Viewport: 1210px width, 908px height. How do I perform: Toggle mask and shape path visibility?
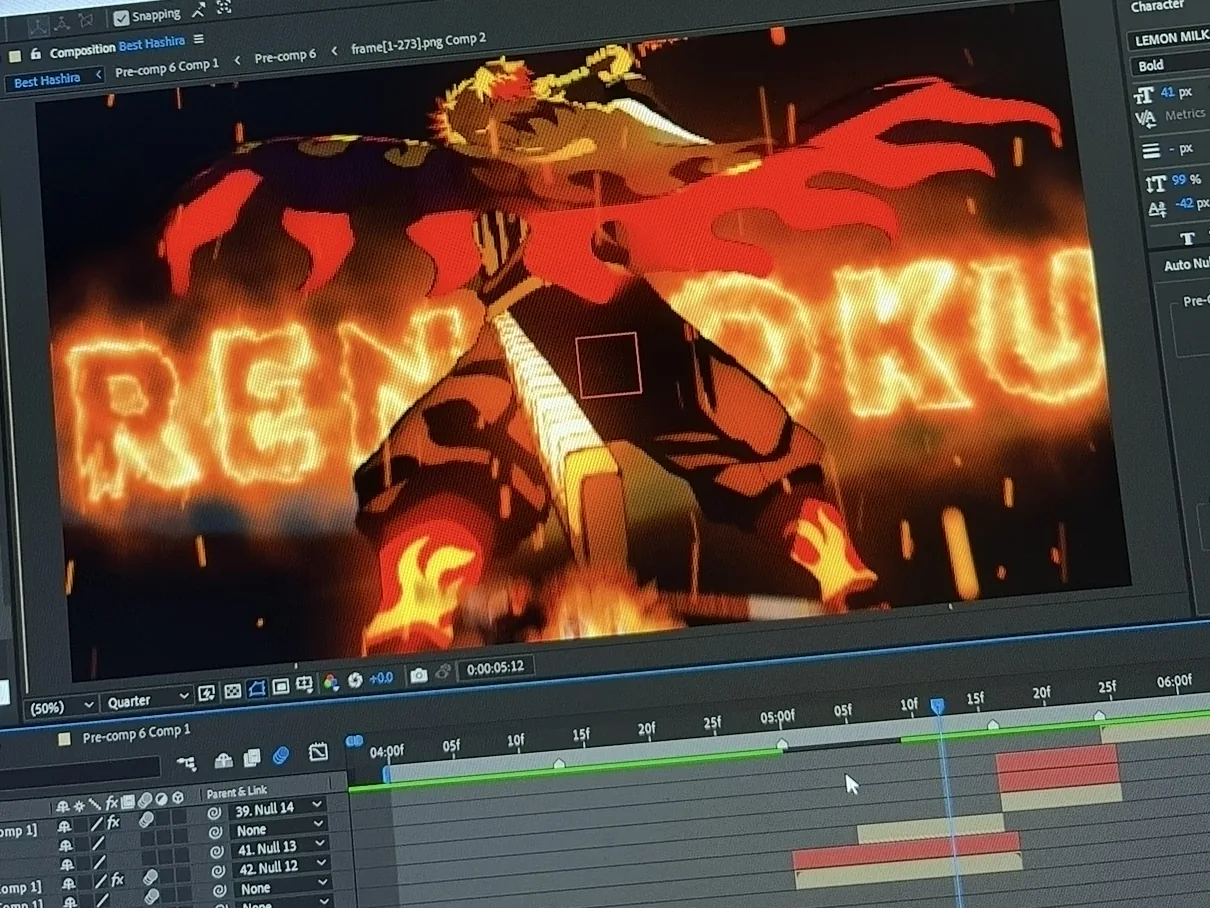[x=256, y=689]
